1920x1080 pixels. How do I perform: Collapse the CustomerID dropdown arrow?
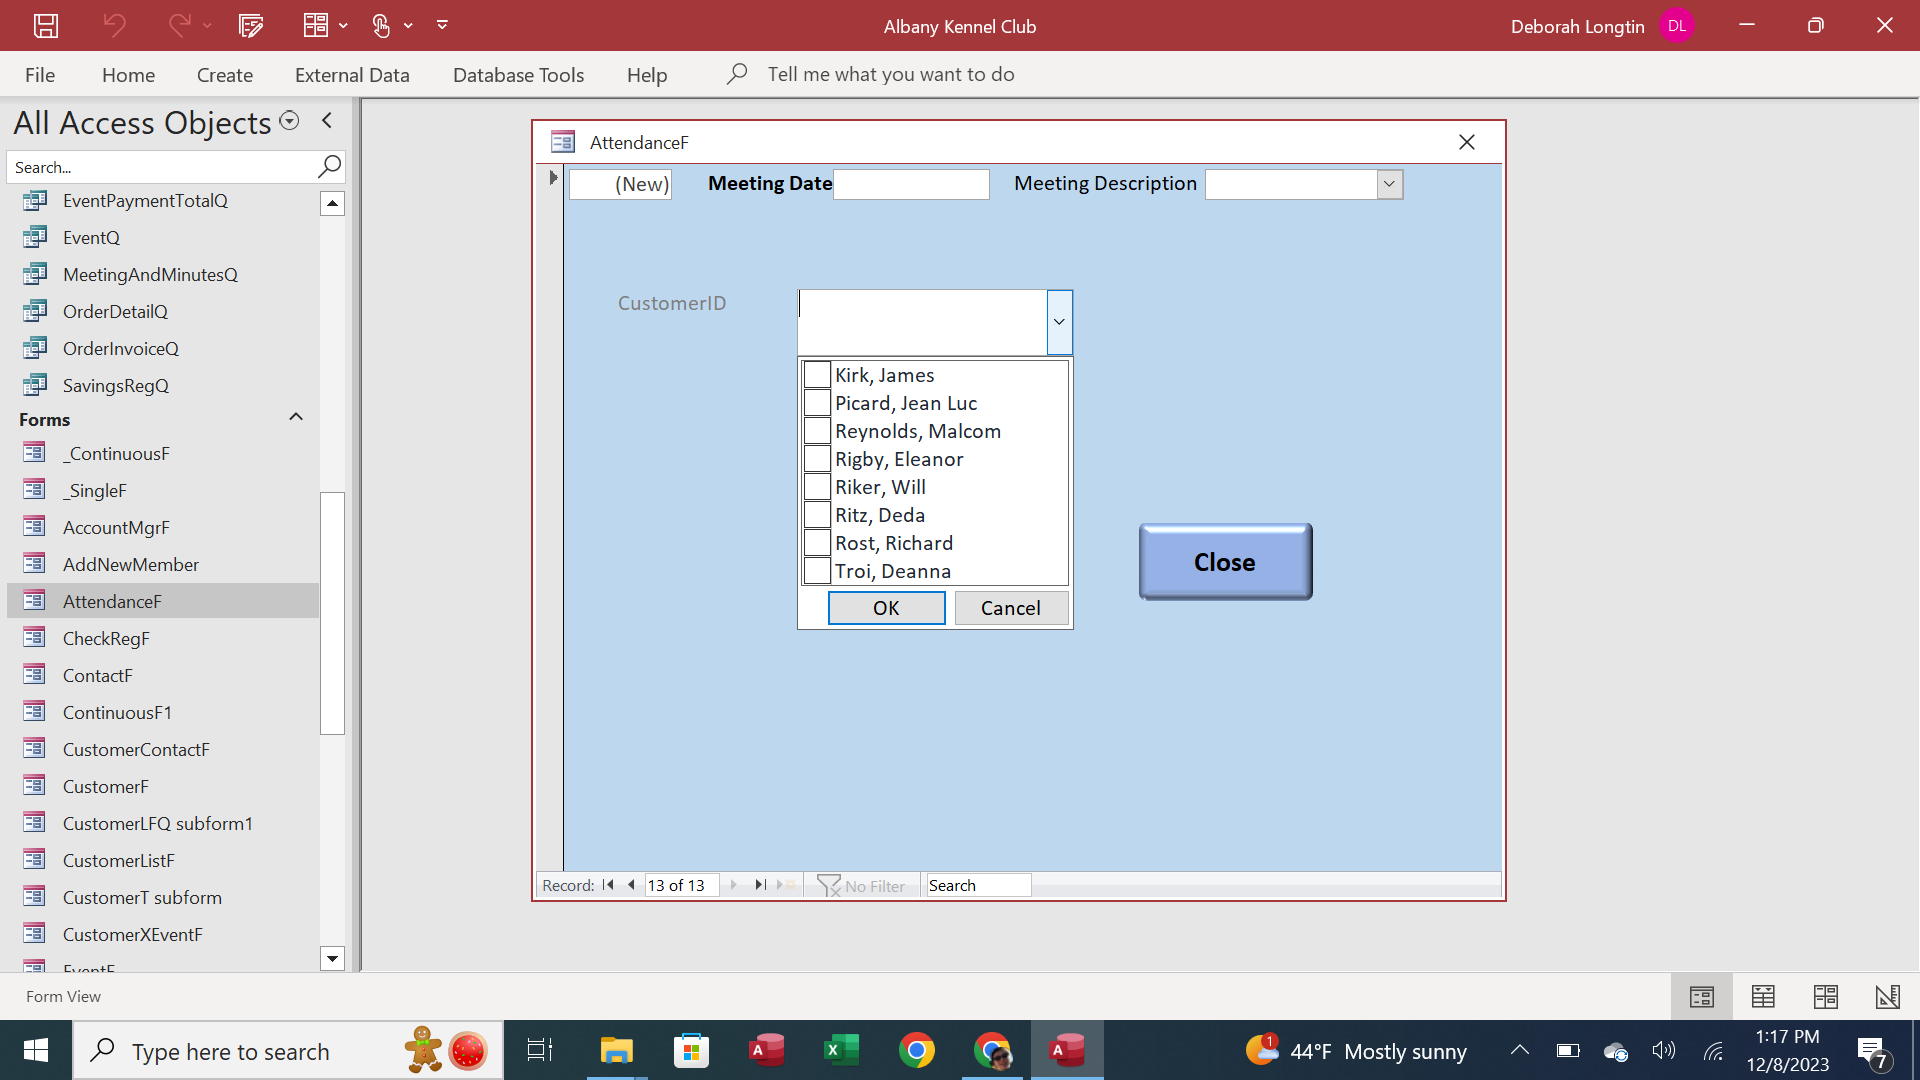1059,322
